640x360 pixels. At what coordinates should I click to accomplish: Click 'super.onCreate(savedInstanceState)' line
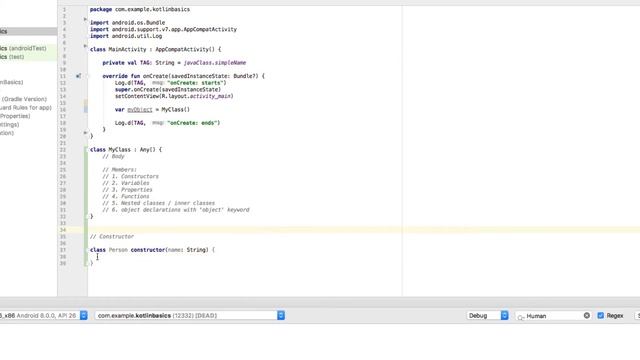(168, 89)
